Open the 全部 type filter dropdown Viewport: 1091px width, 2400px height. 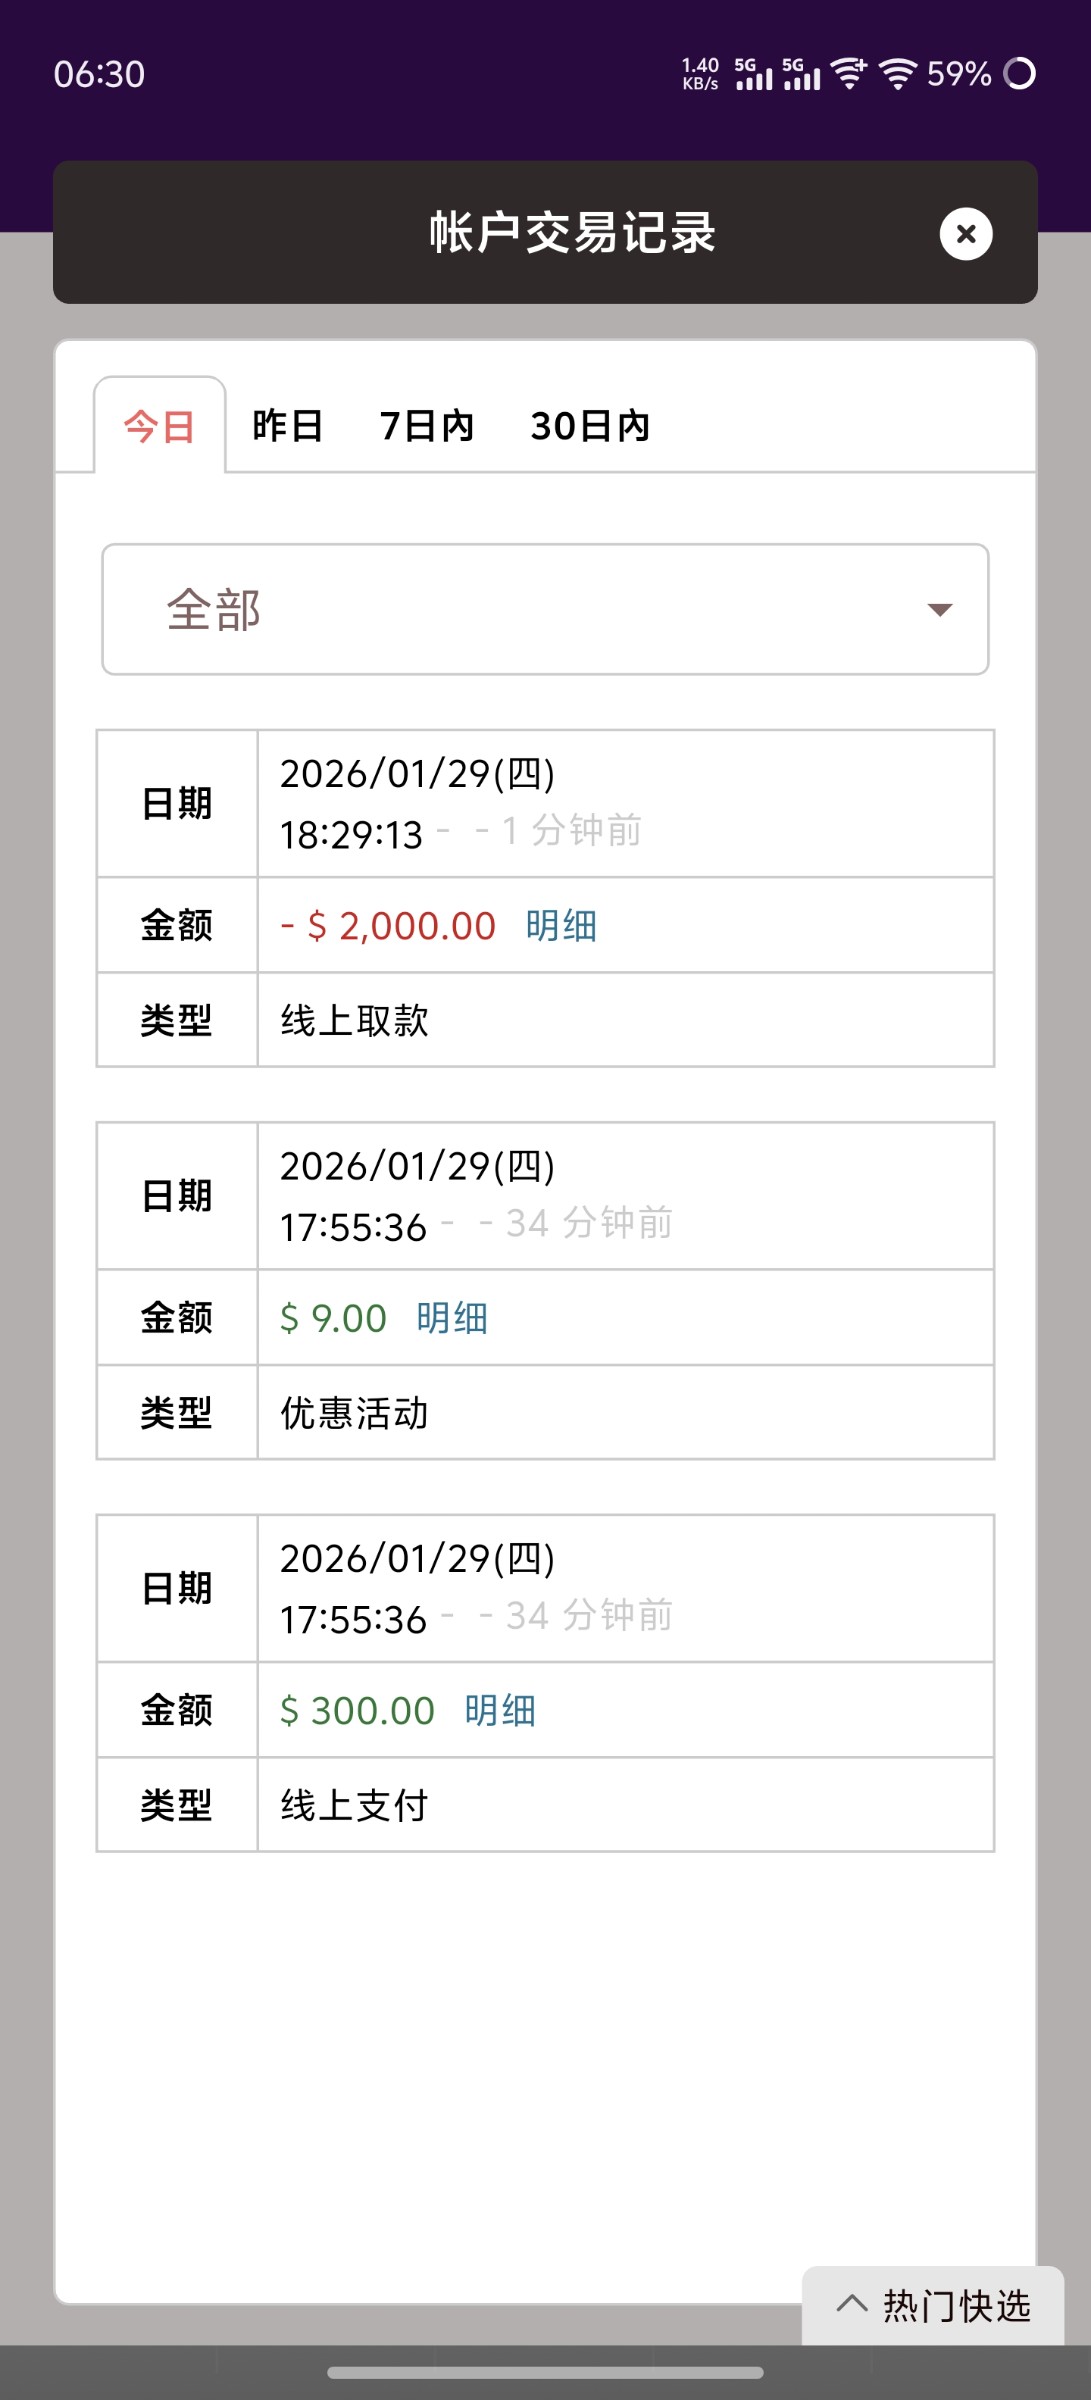545,610
